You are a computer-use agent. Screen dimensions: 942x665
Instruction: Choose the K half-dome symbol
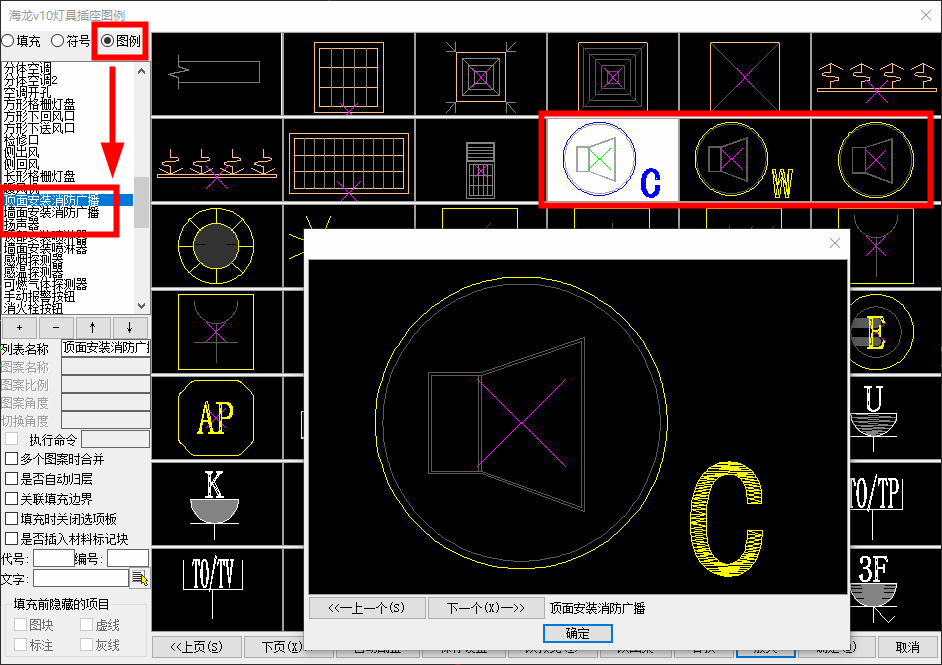point(215,497)
